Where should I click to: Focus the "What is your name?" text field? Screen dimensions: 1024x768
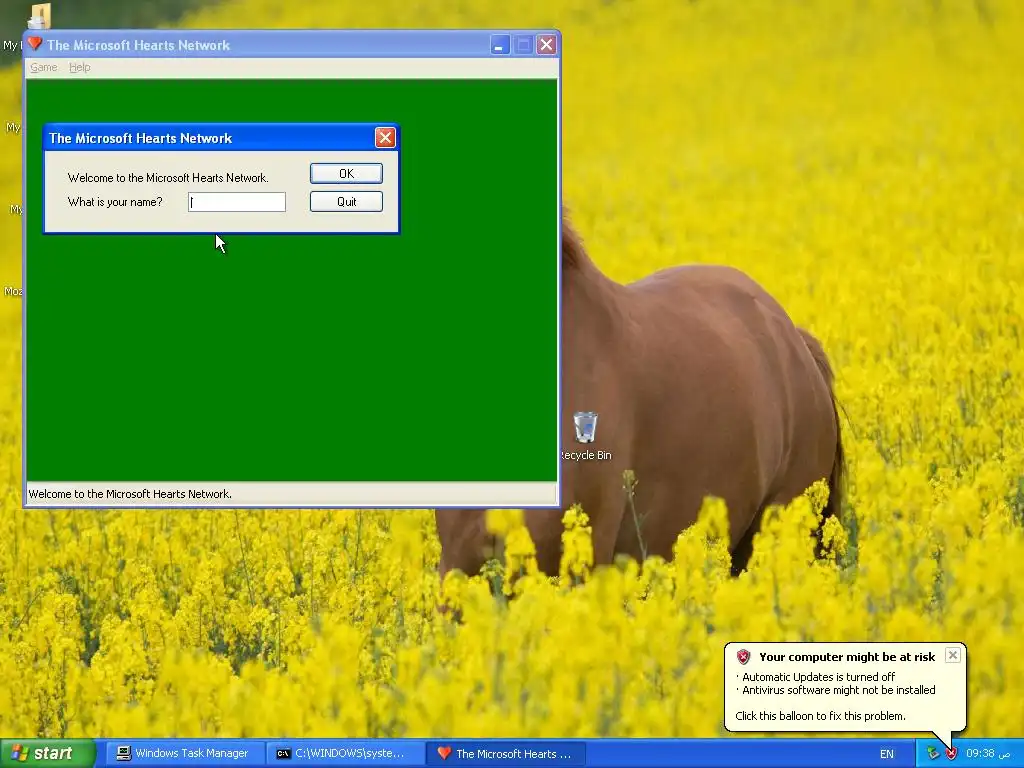pyautogui.click(x=236, y=202)
